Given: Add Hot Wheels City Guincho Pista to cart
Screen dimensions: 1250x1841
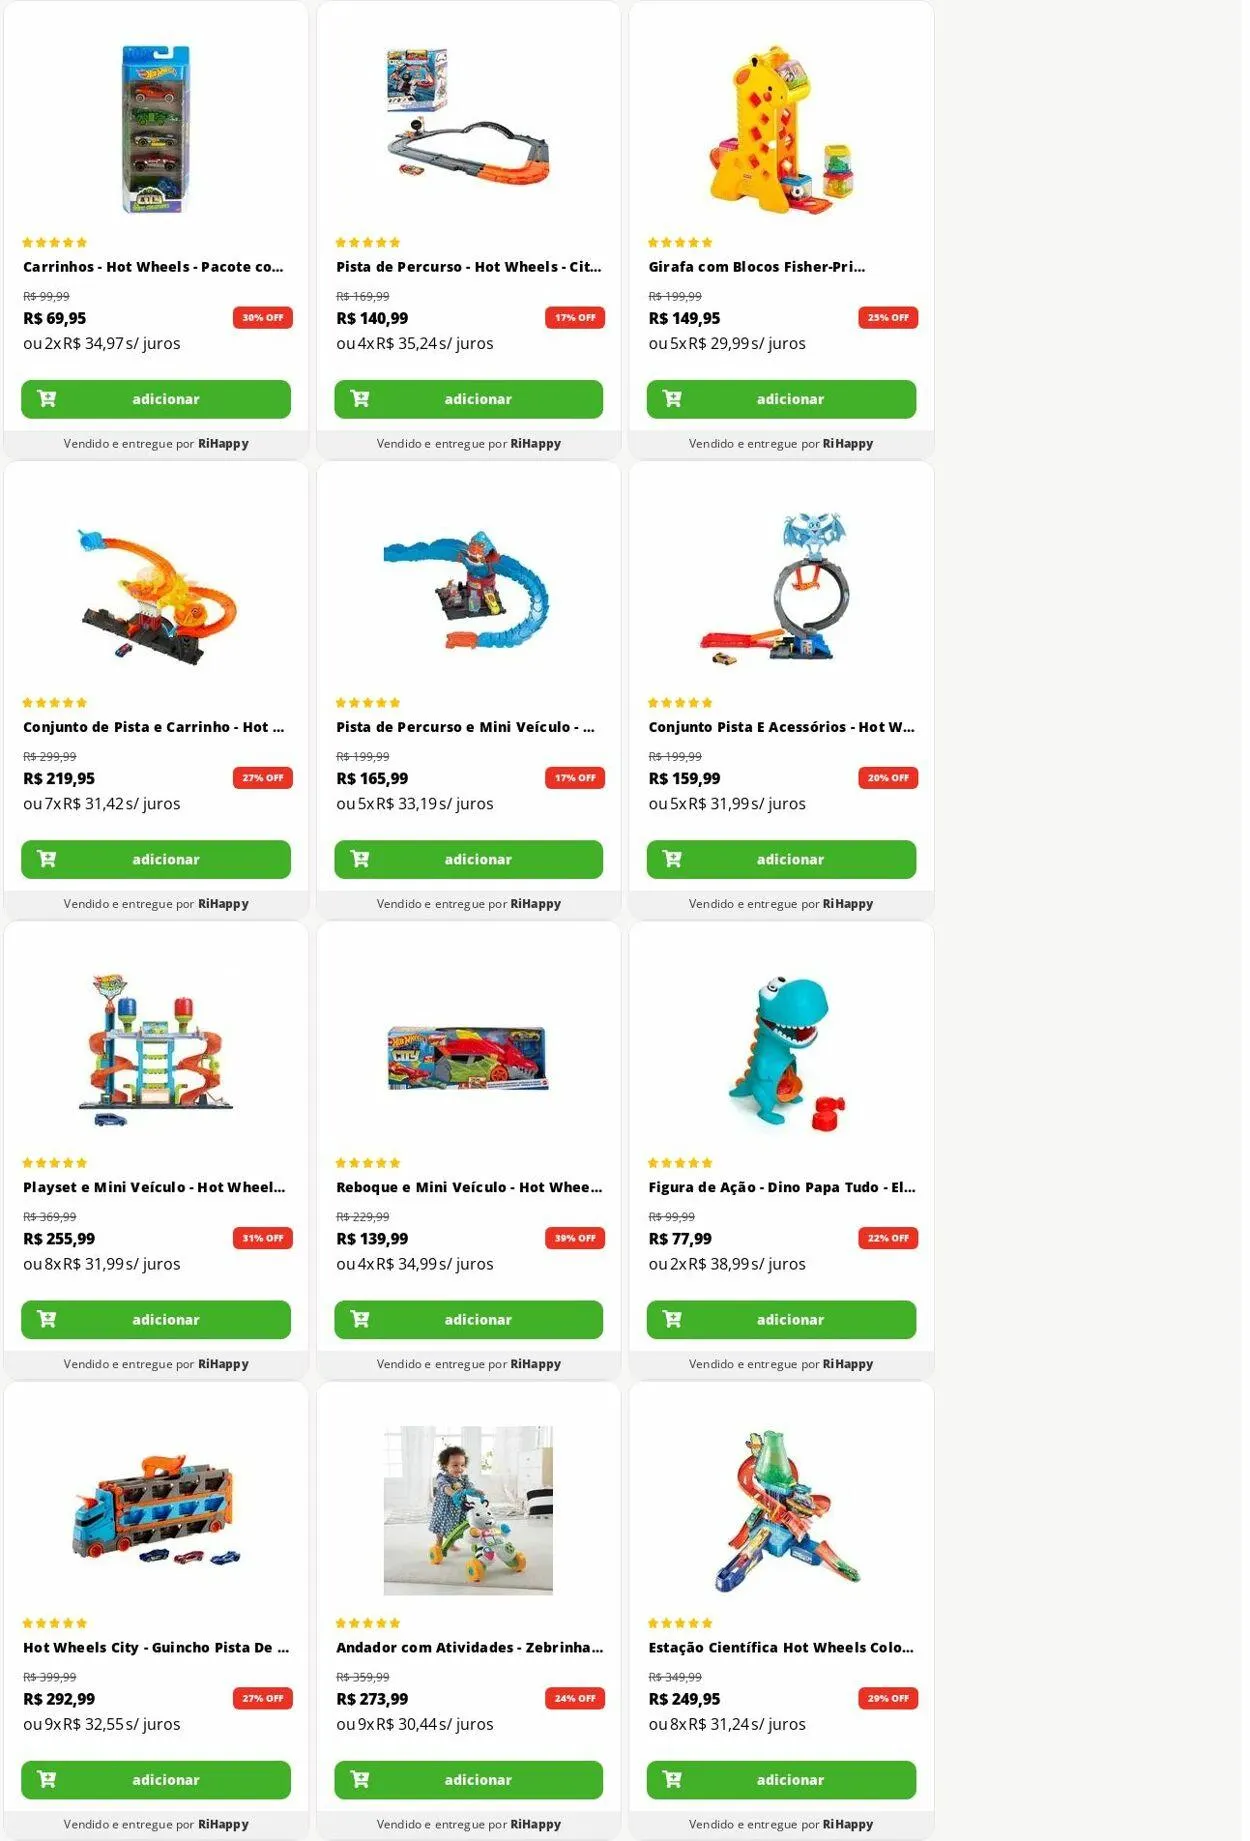Looking at the screenshot, I should pyautogui.click(x=156, y=1779).
